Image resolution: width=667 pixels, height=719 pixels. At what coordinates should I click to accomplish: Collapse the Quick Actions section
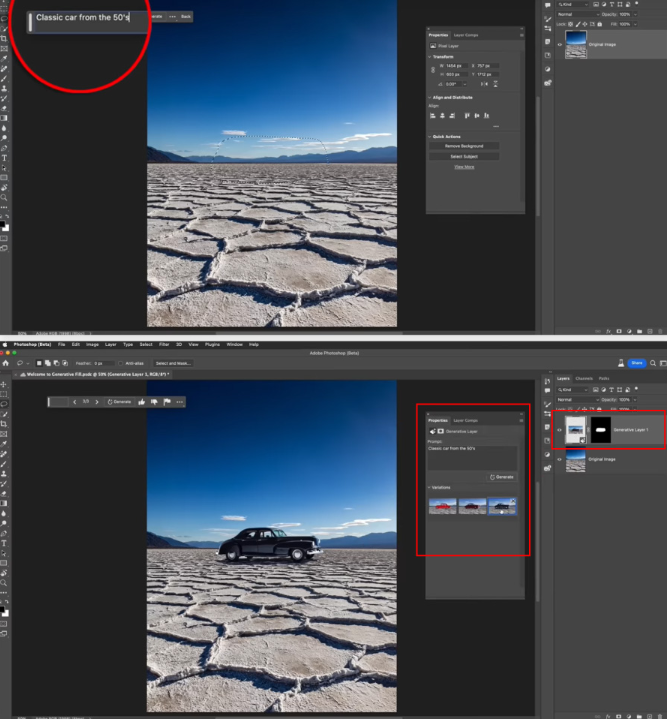[x=430, y=137]
